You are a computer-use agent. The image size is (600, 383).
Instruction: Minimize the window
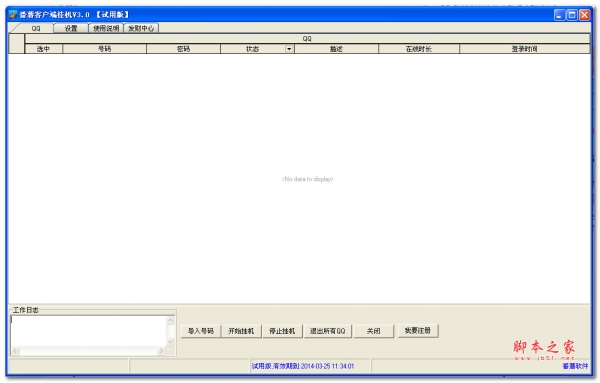pyautogui.click(x=559, y=15)
